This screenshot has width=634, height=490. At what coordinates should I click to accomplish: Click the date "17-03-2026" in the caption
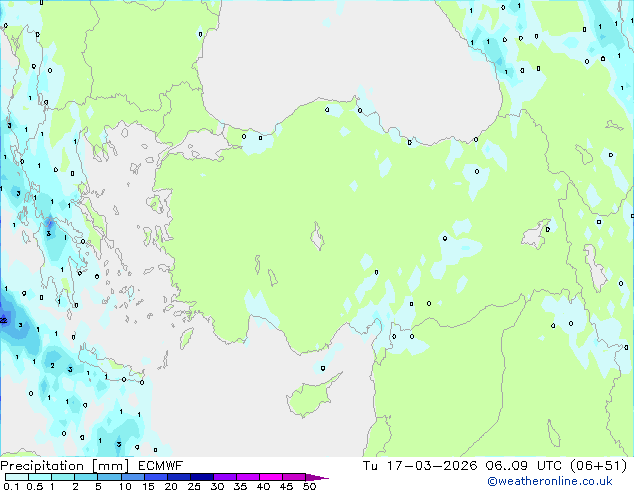(x=432, y=466)
